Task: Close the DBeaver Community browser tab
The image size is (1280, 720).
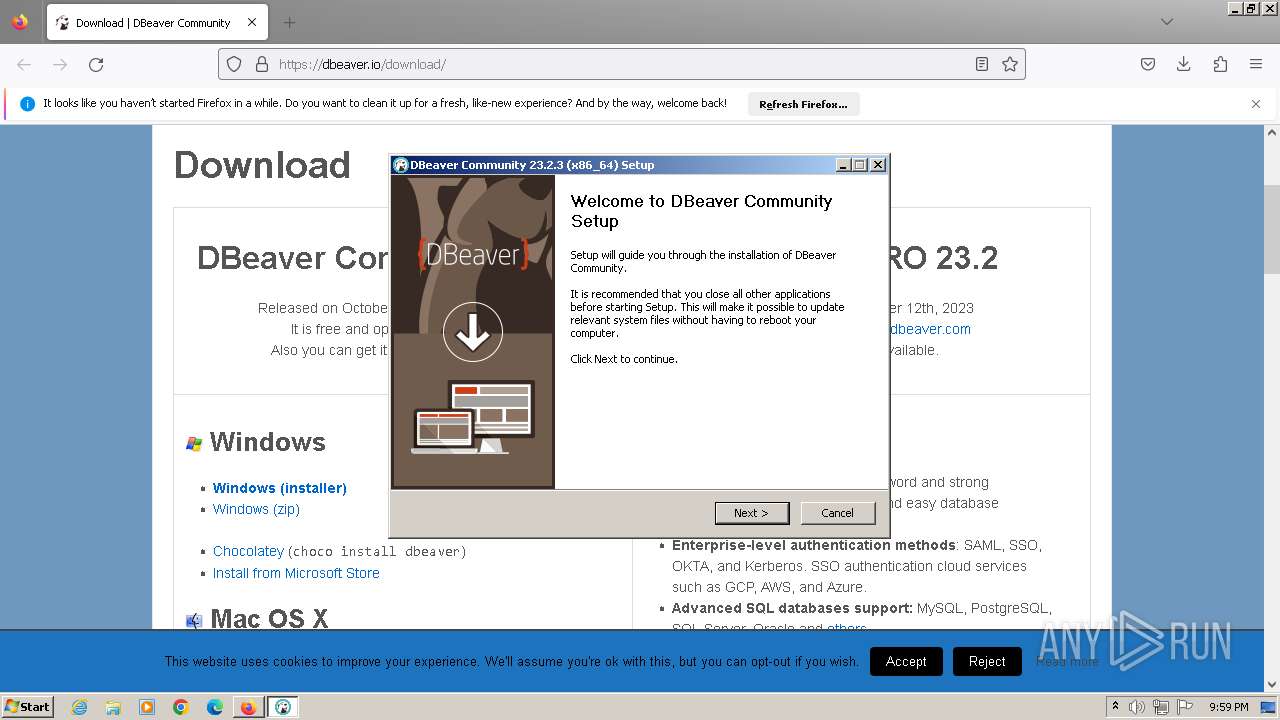Action: (x=252, y=22)
